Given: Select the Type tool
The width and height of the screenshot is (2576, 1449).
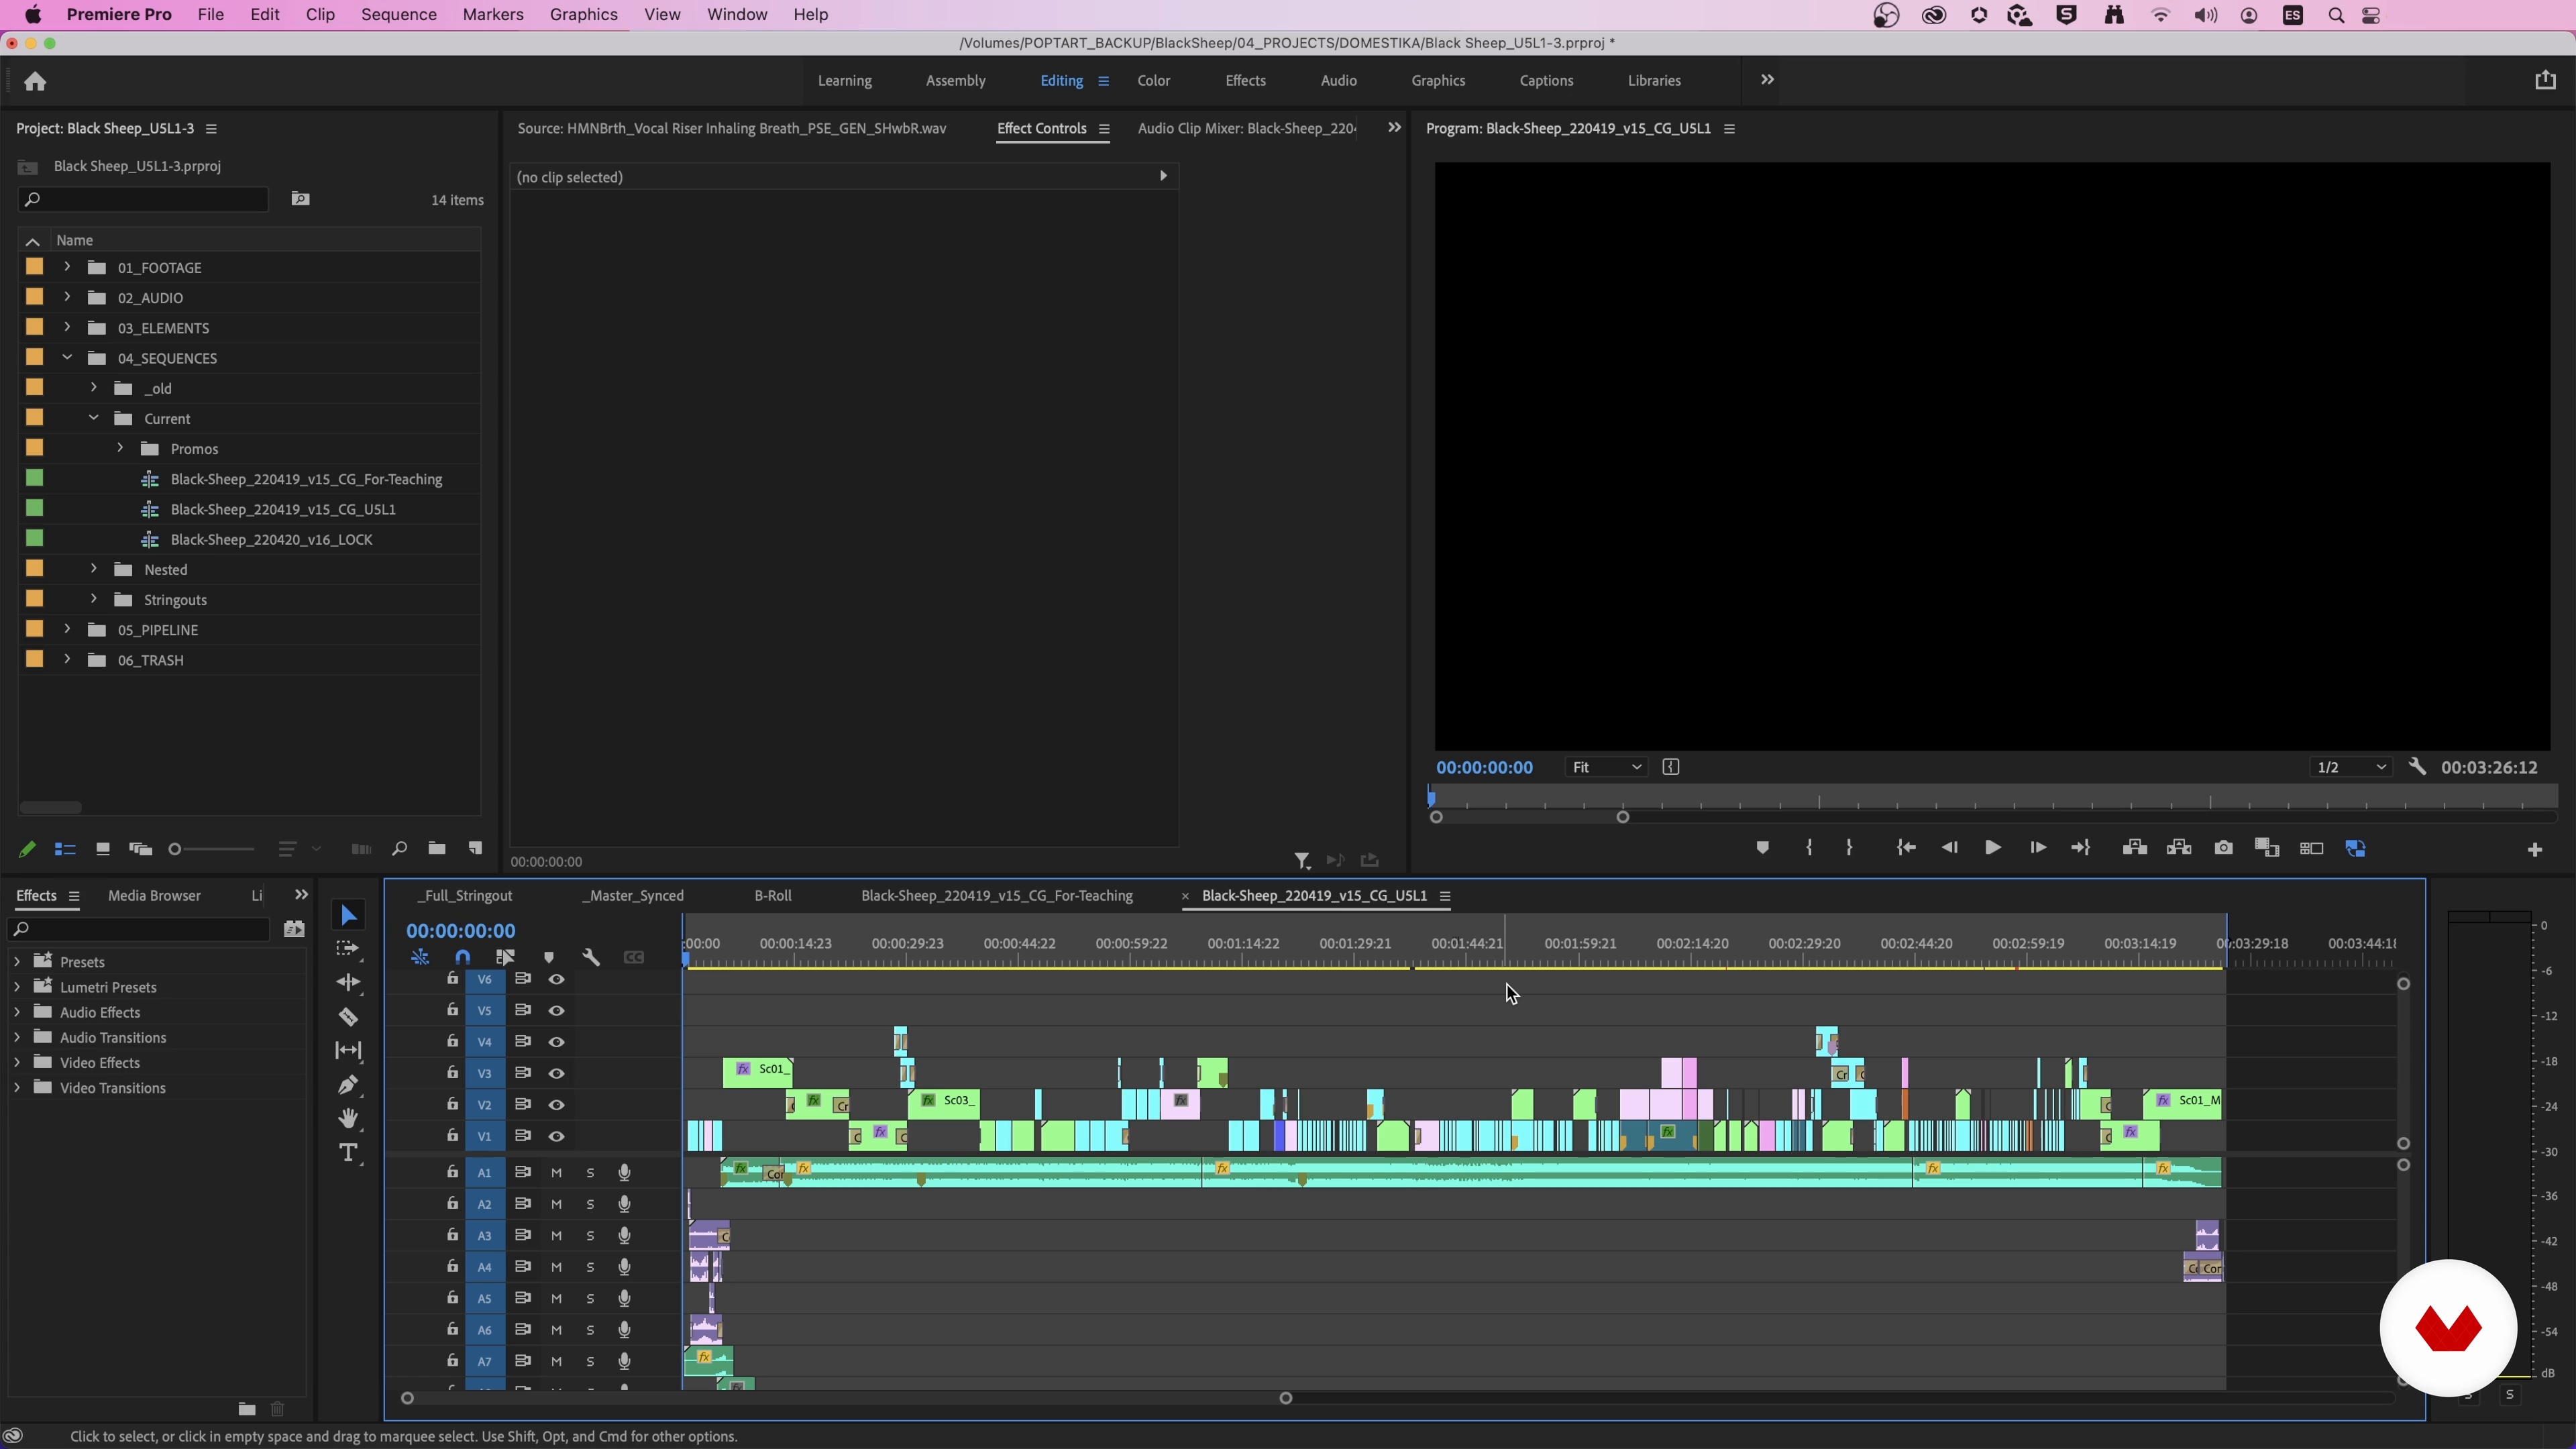Looking at the screenshot, I should 348,1153.
